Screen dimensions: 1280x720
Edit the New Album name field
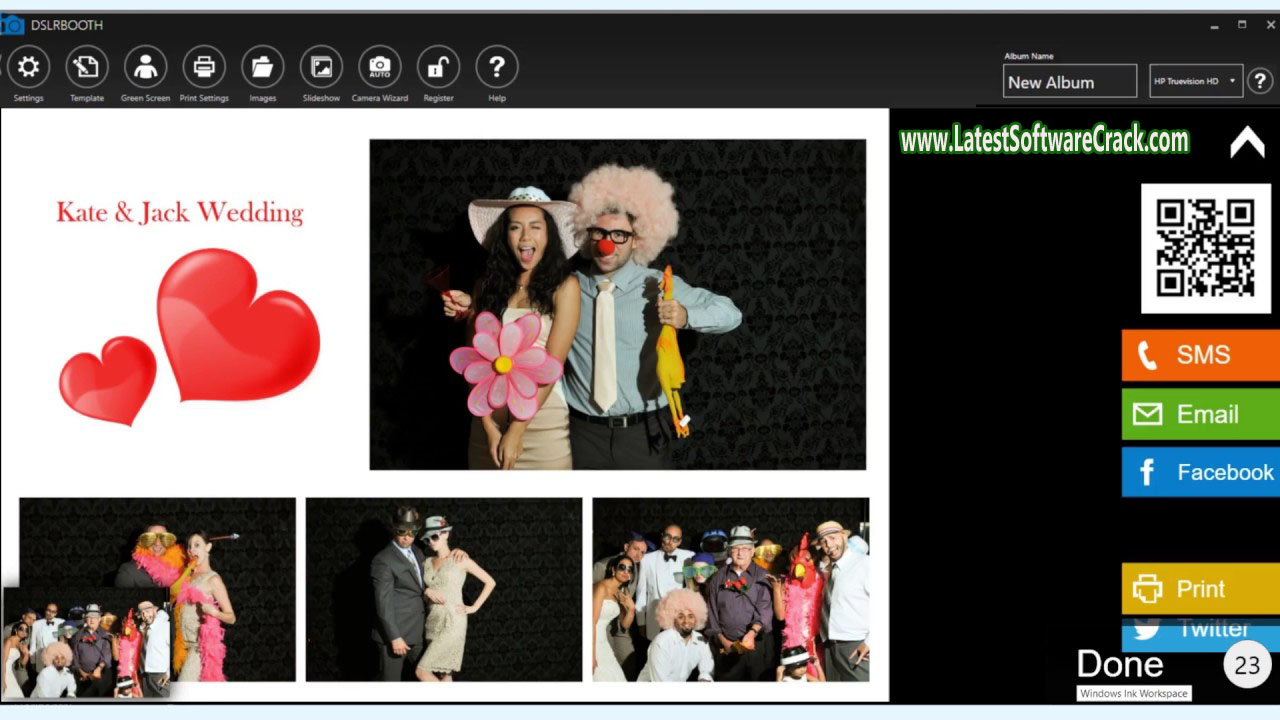pos(1069,81)
